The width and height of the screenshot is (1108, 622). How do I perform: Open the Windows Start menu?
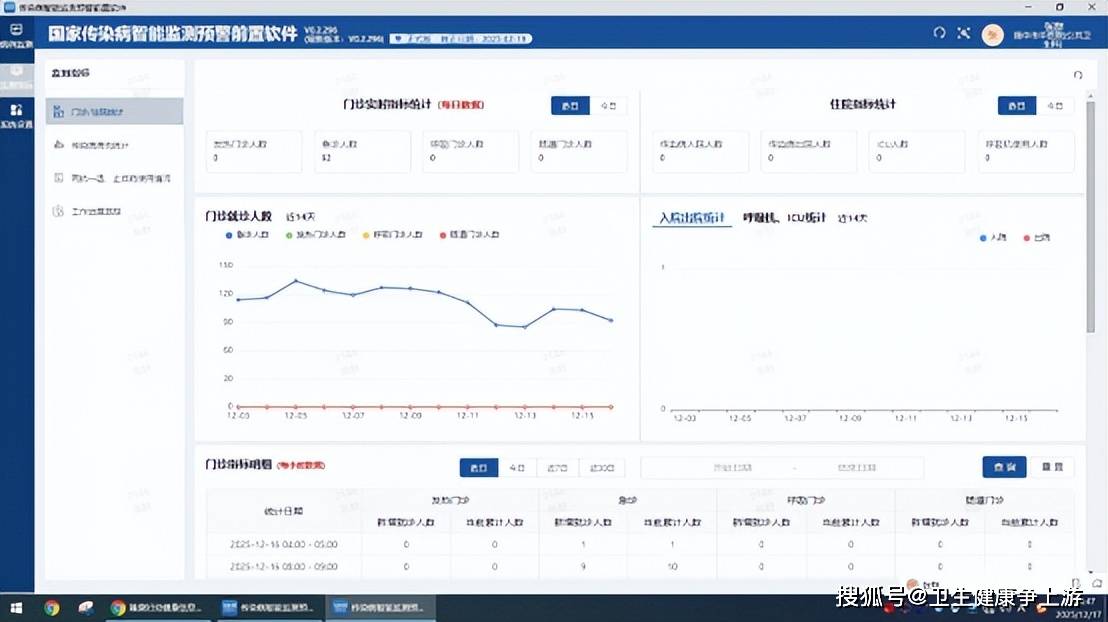(15, 607)
